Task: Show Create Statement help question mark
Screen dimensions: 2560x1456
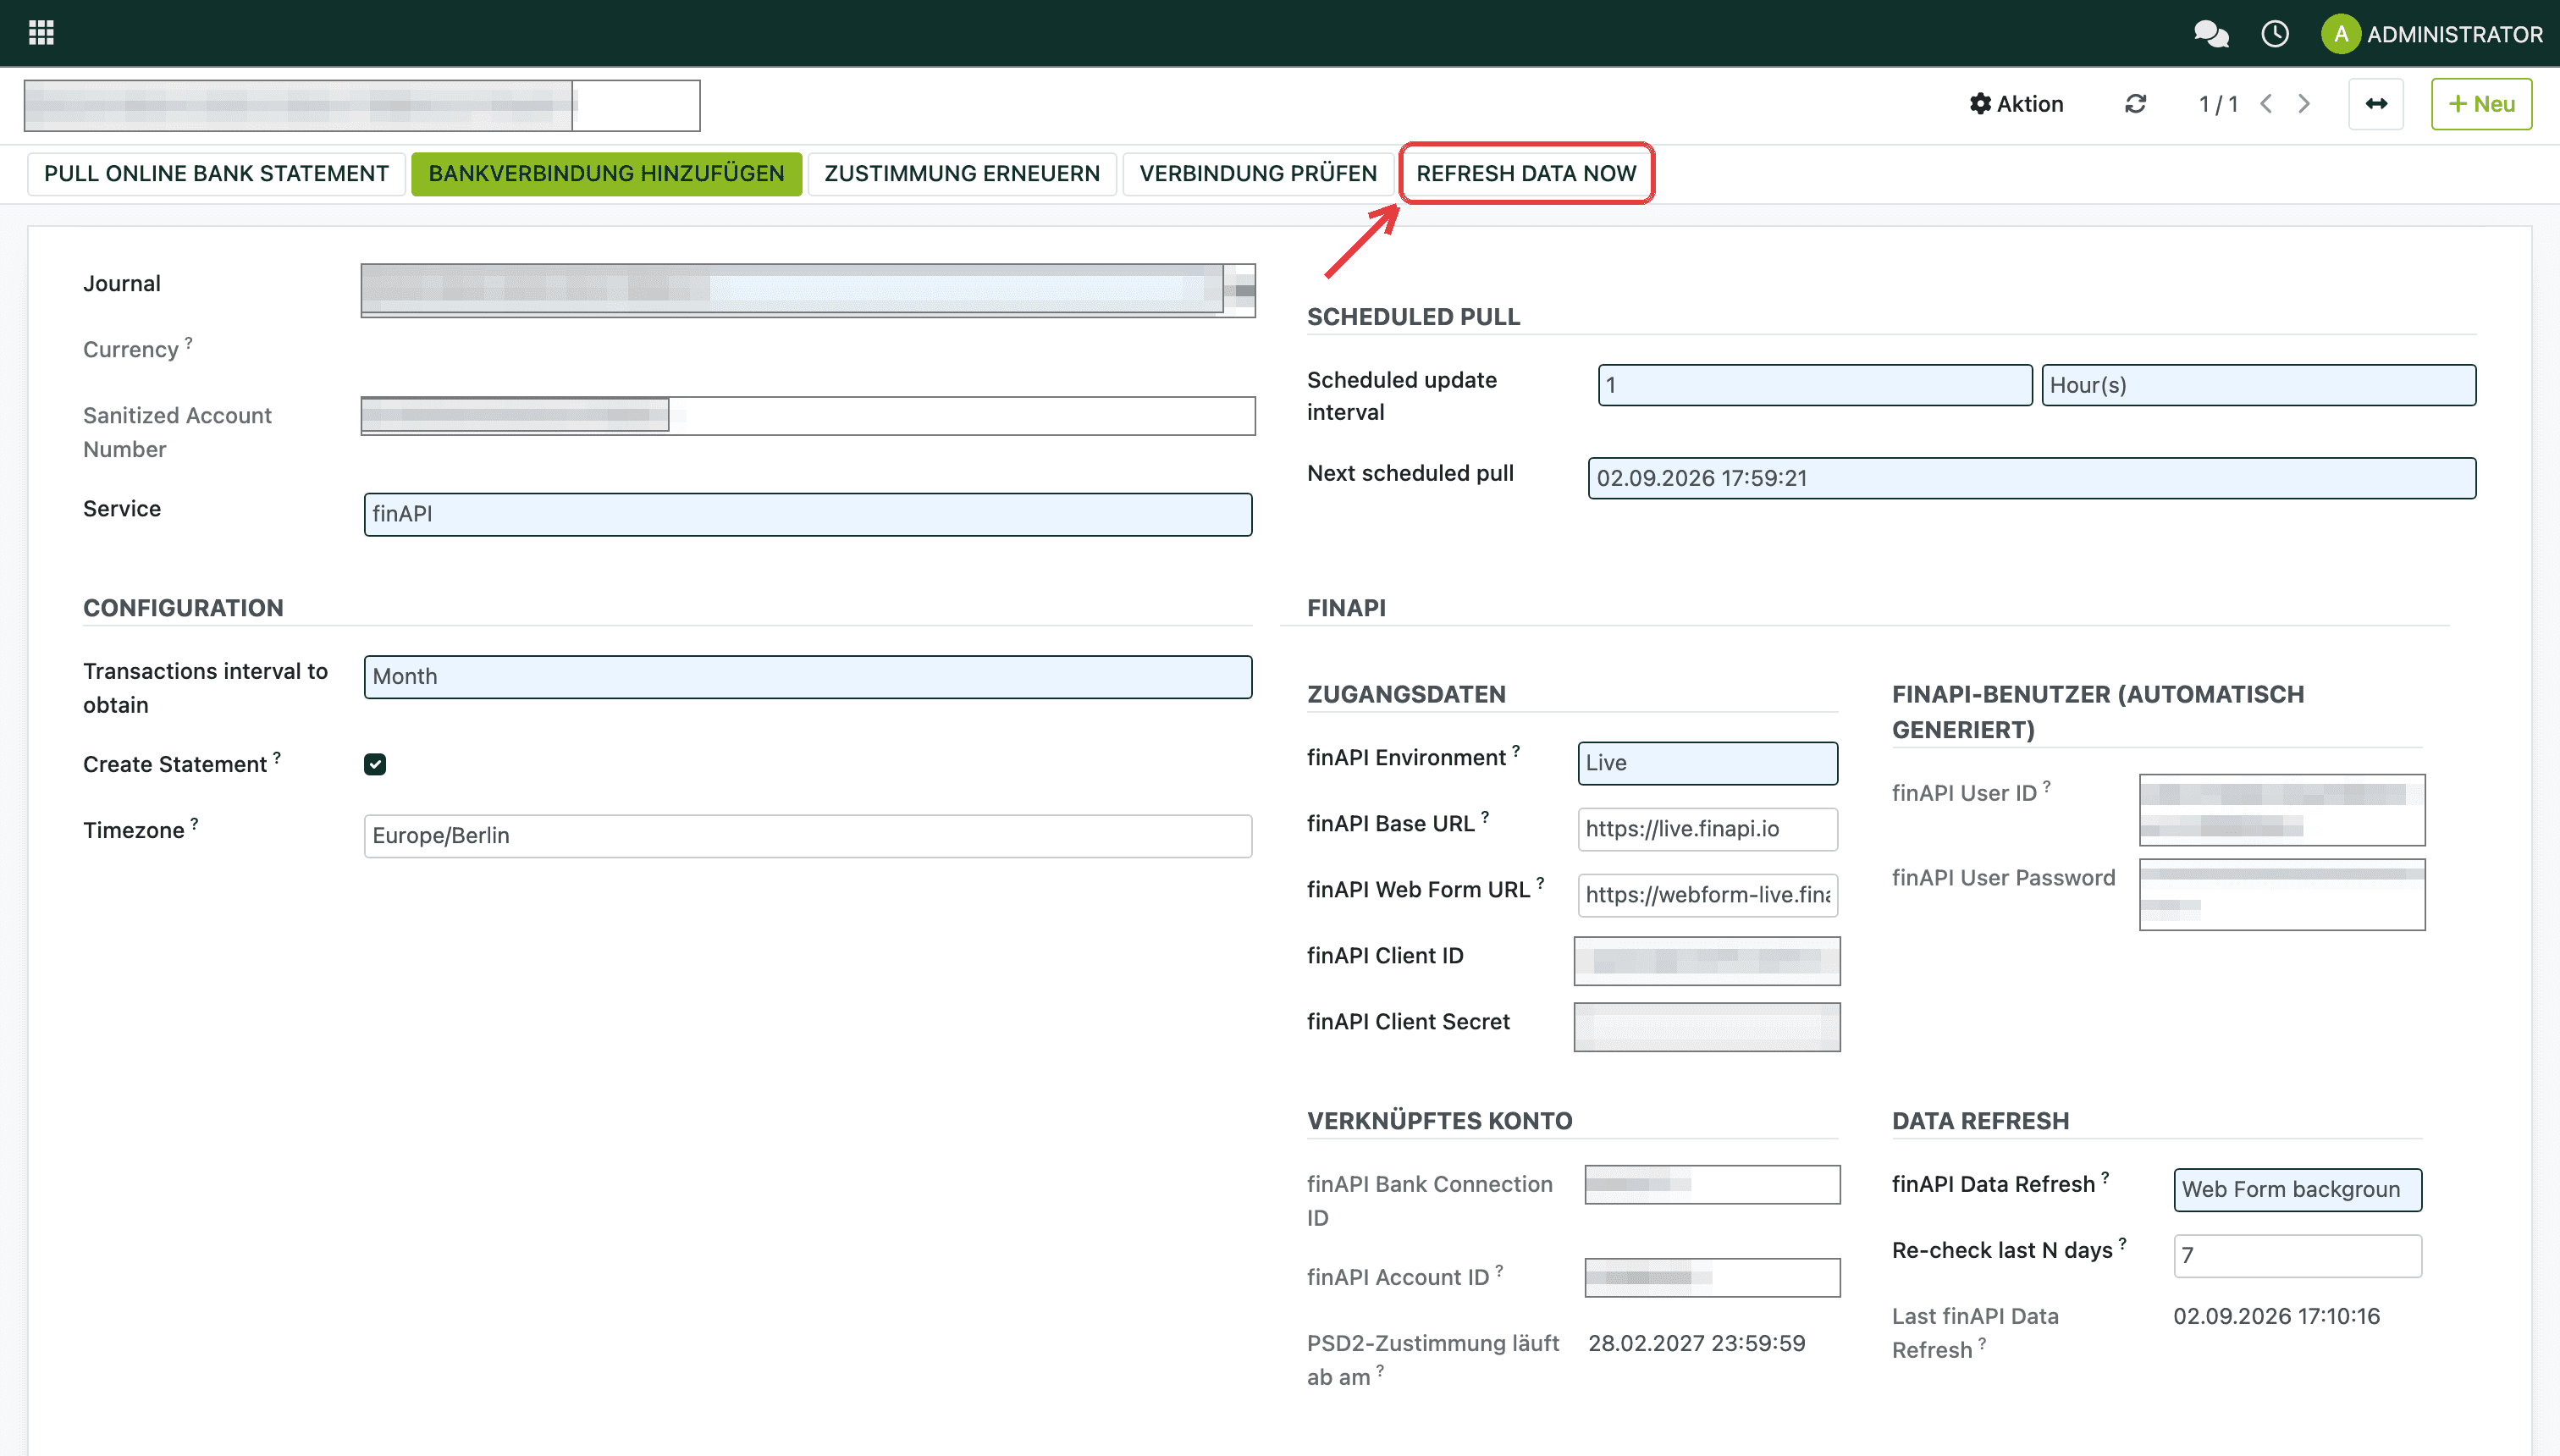Action: (x=277, y=757)
